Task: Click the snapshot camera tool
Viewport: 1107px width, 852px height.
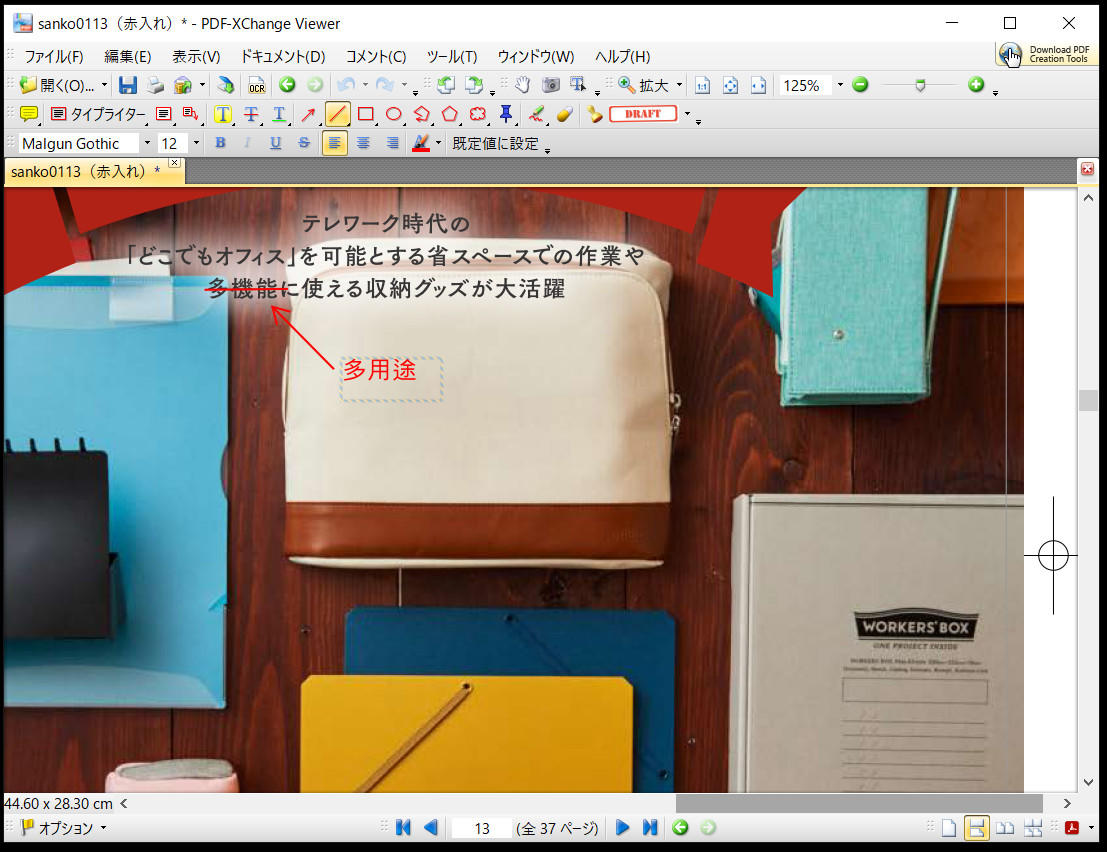Action: [550, 86]
